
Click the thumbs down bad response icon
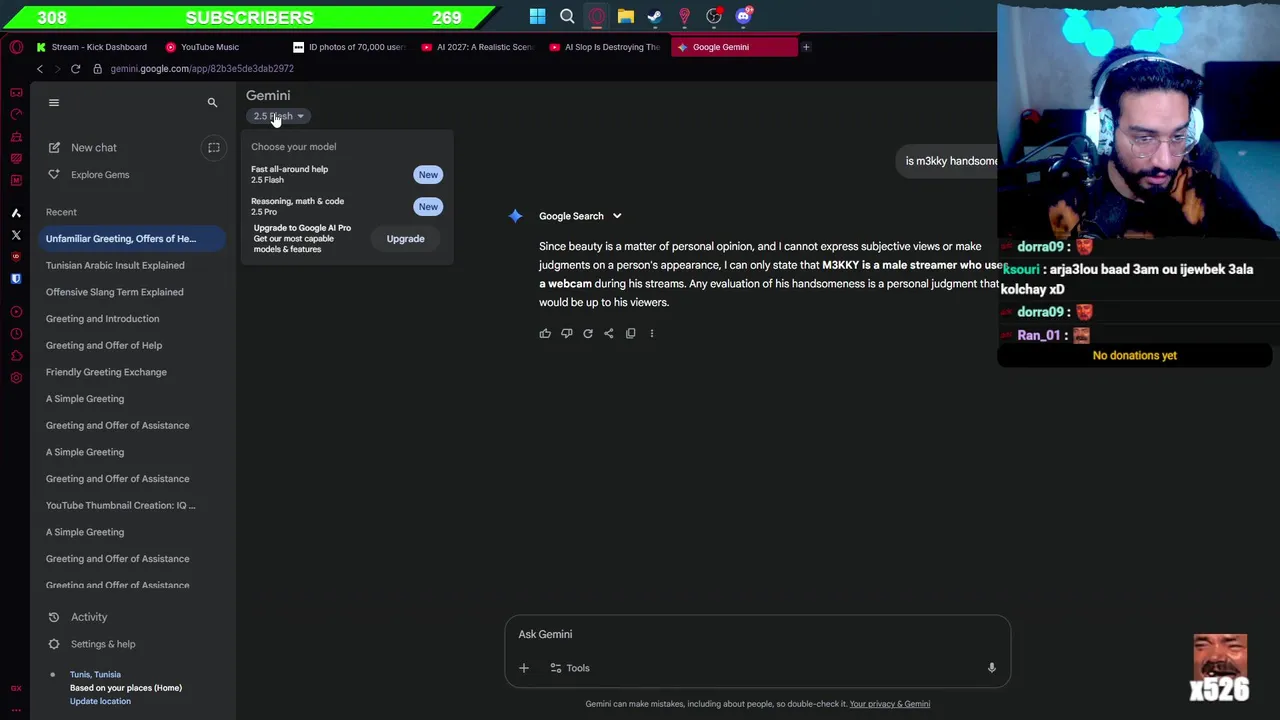point(566,334)
